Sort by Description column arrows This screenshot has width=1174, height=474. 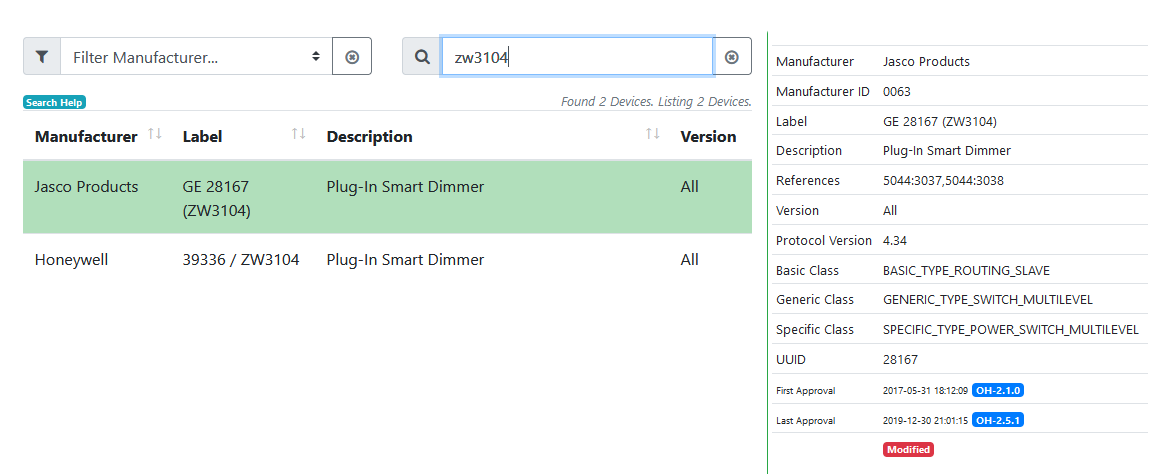pyautogui.click(x=652, y=134)
